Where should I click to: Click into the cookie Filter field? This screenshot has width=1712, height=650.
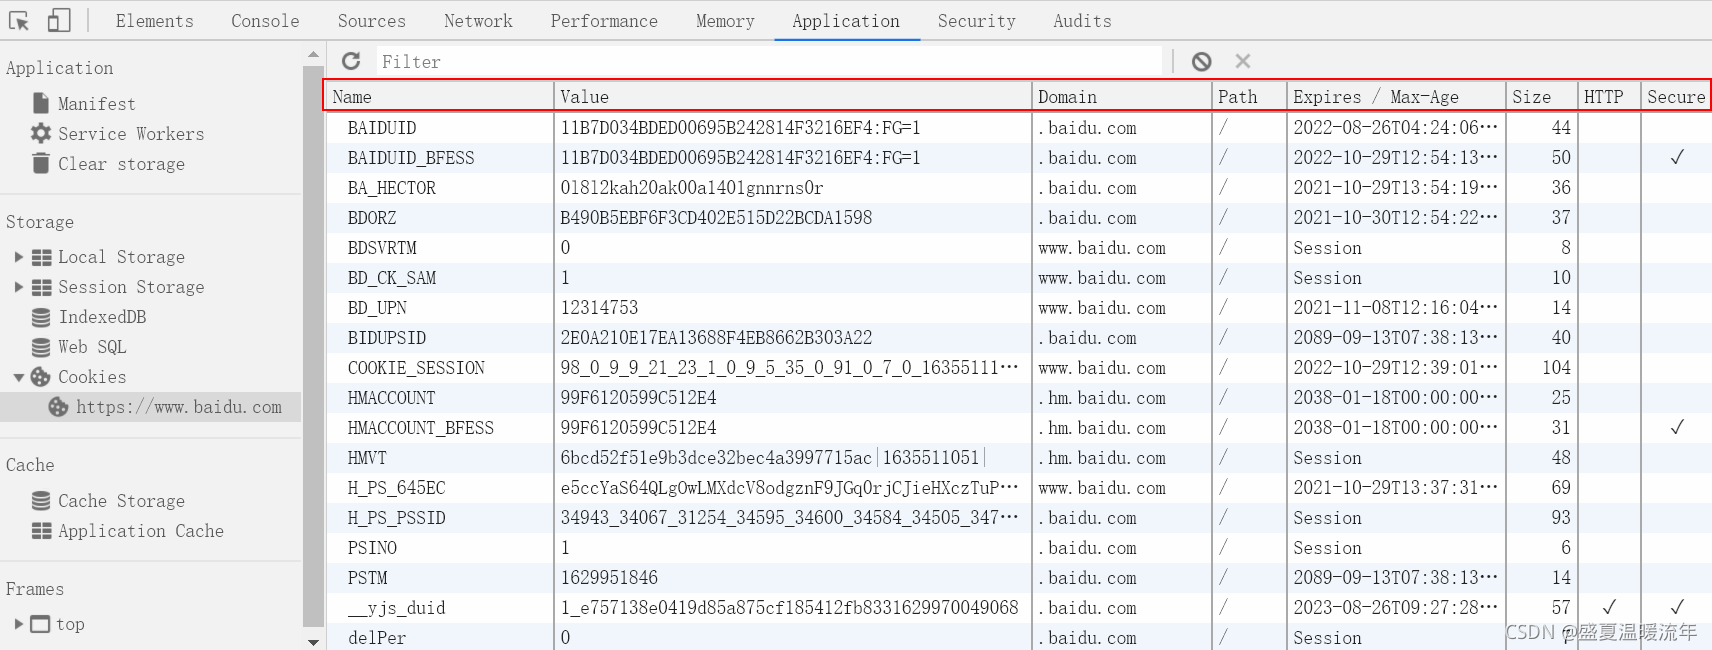(768, 61)
